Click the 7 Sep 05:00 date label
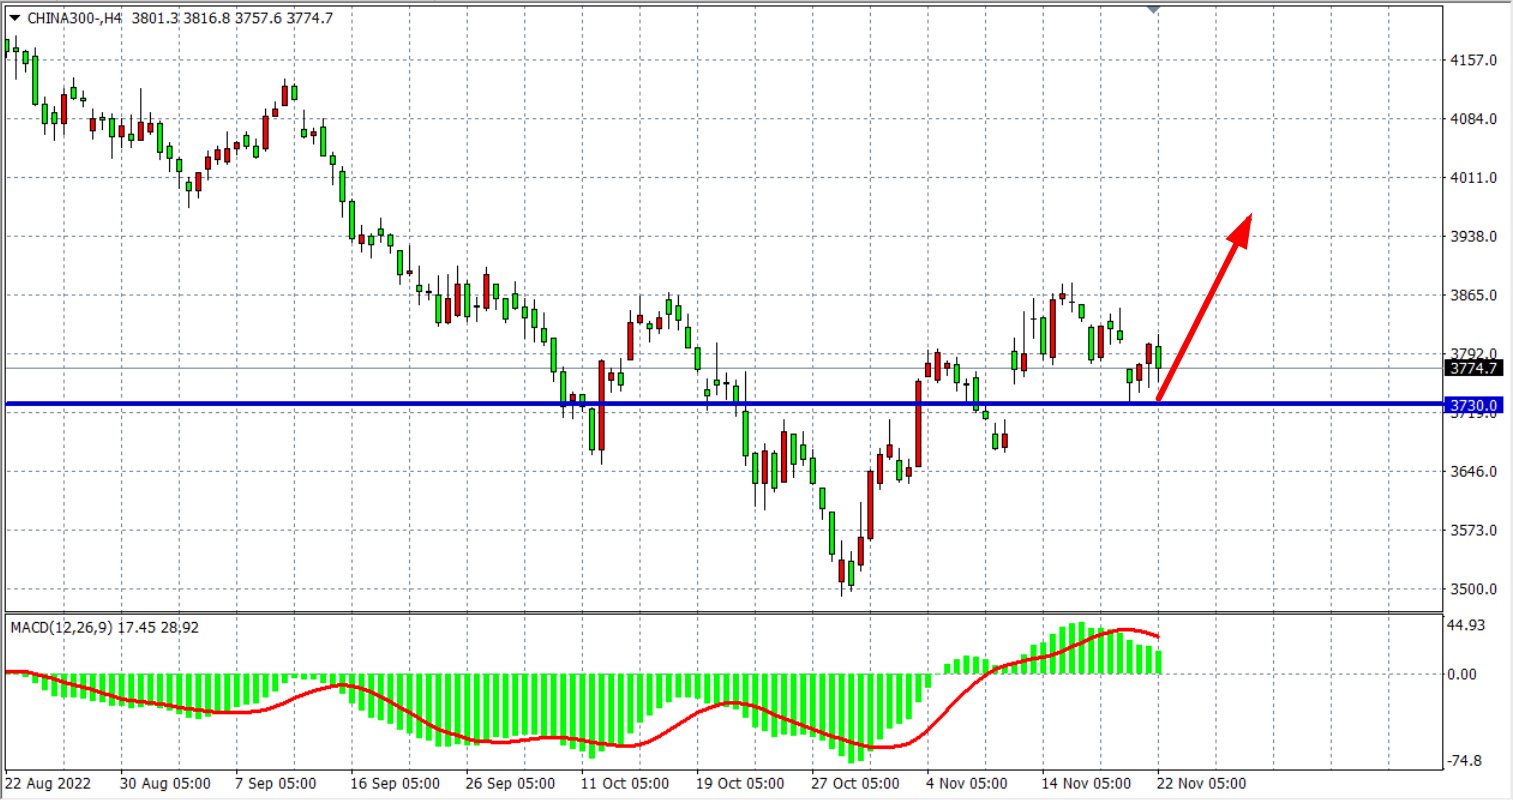1513x800 pixels. click(275, 783)
